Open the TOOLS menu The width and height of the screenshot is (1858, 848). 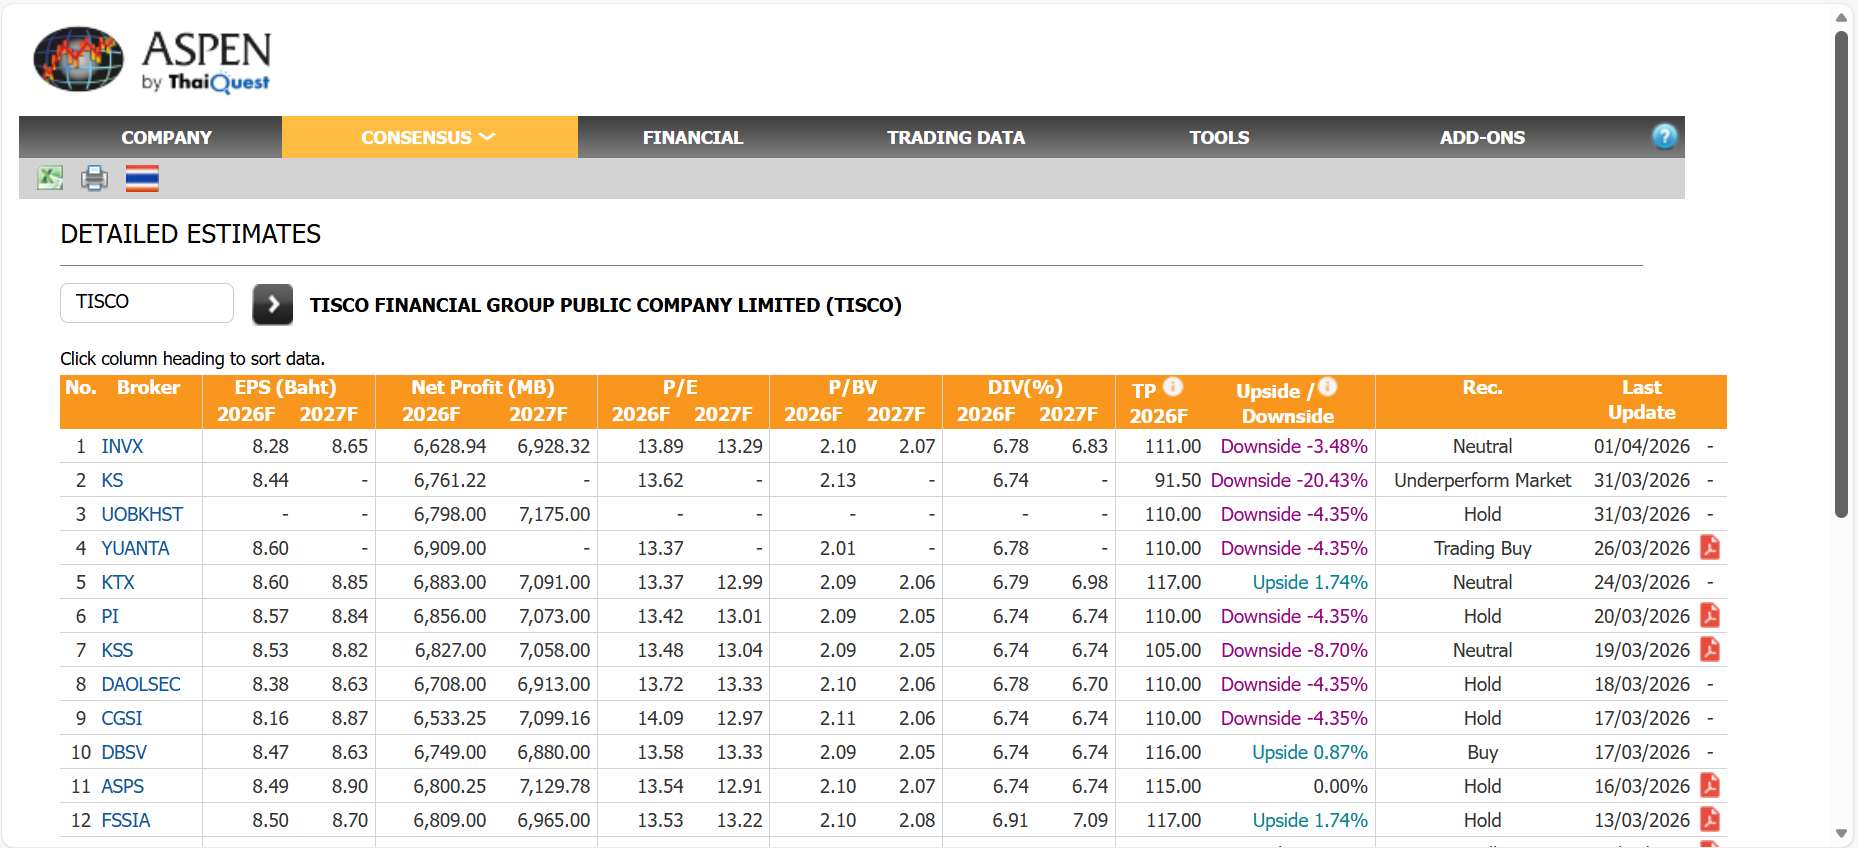click(1218, 138)
